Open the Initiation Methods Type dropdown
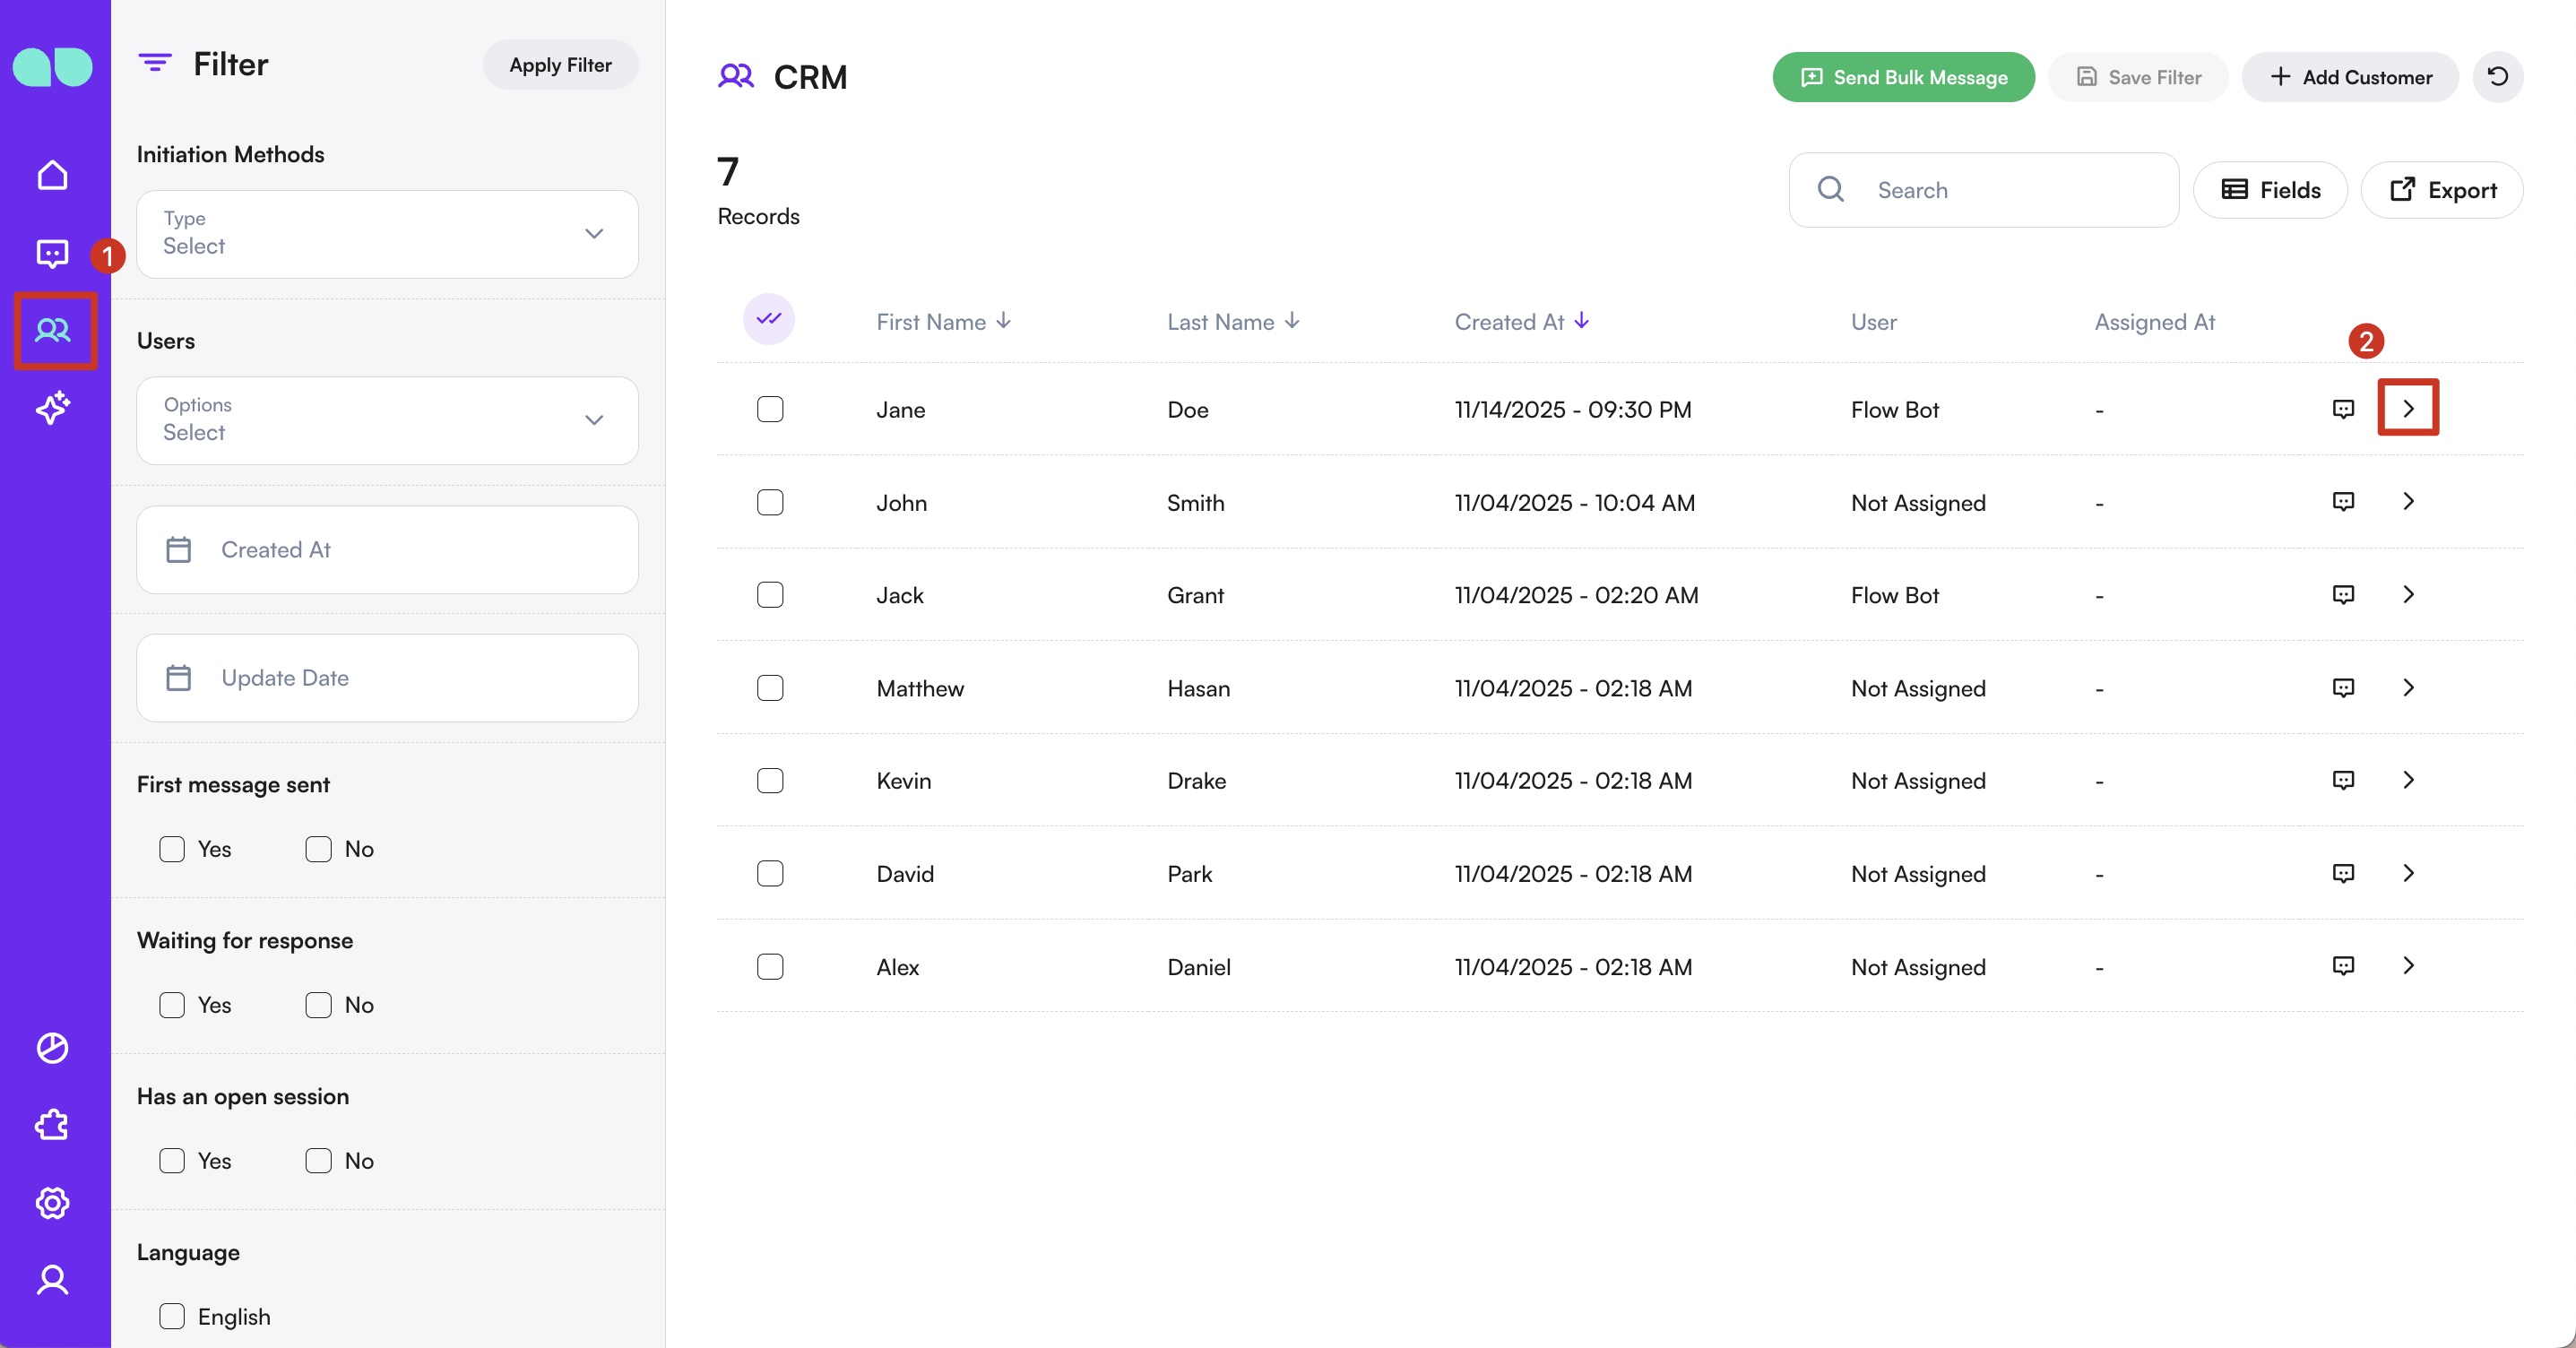Viewport: 2576px width, 1348px height. coord(387,234)
